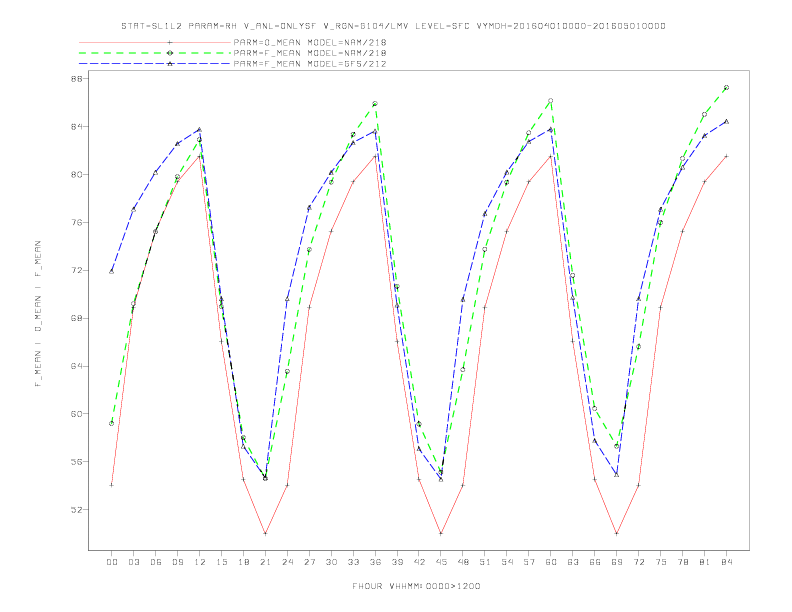
Task: Click y-axis tick label 72
Action: click(77, 271)
